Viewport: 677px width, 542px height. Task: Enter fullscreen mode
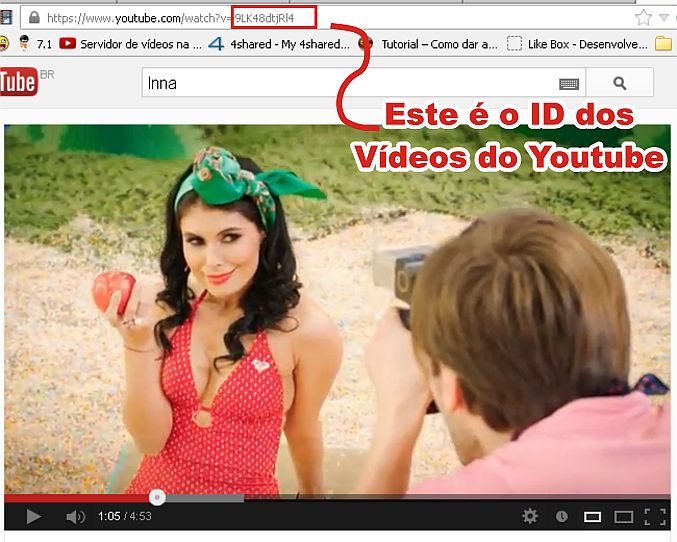tap(655, 517)
